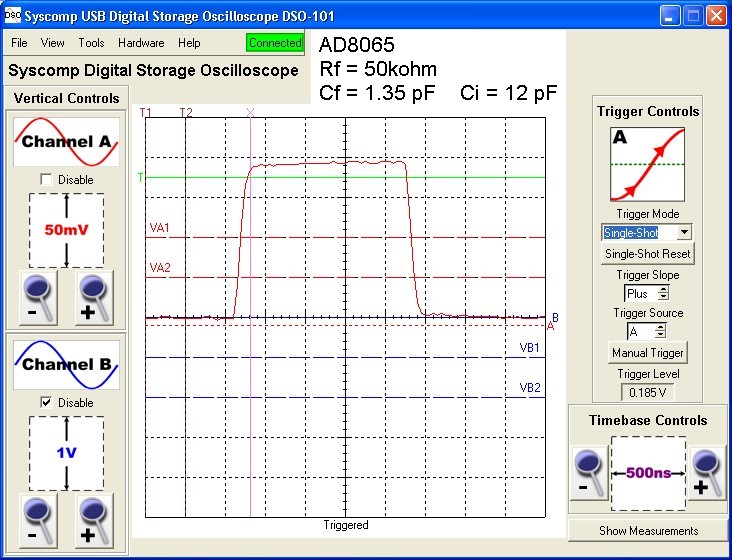Image resolution: width=732 pixels, height=560 pixels.
Task: Open the Tools menu
Action: coord(91,43)
